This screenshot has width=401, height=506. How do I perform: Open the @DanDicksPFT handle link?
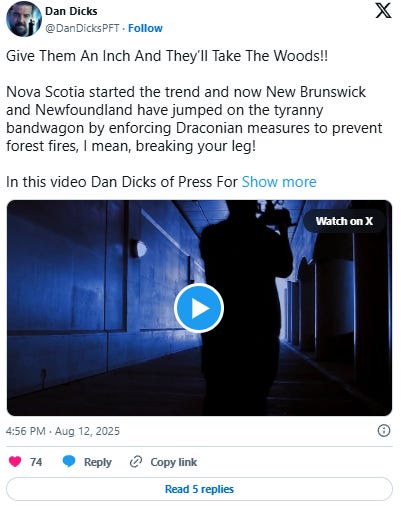coord(82,28)
